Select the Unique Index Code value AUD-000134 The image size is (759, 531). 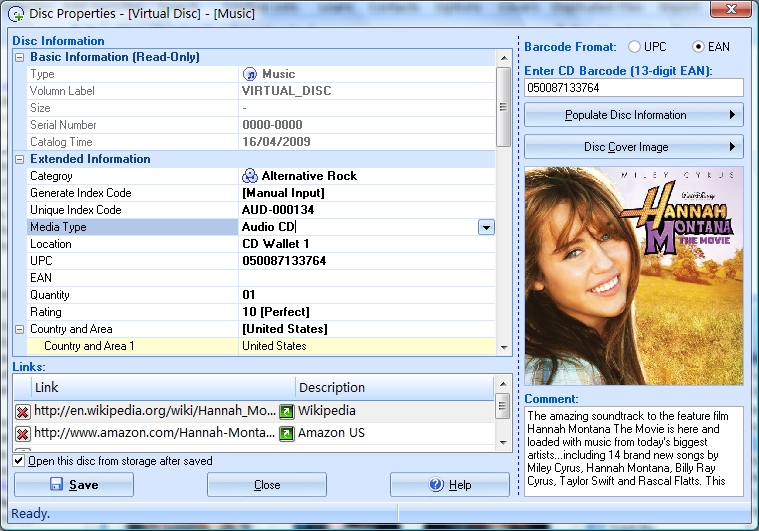[278, 210]
